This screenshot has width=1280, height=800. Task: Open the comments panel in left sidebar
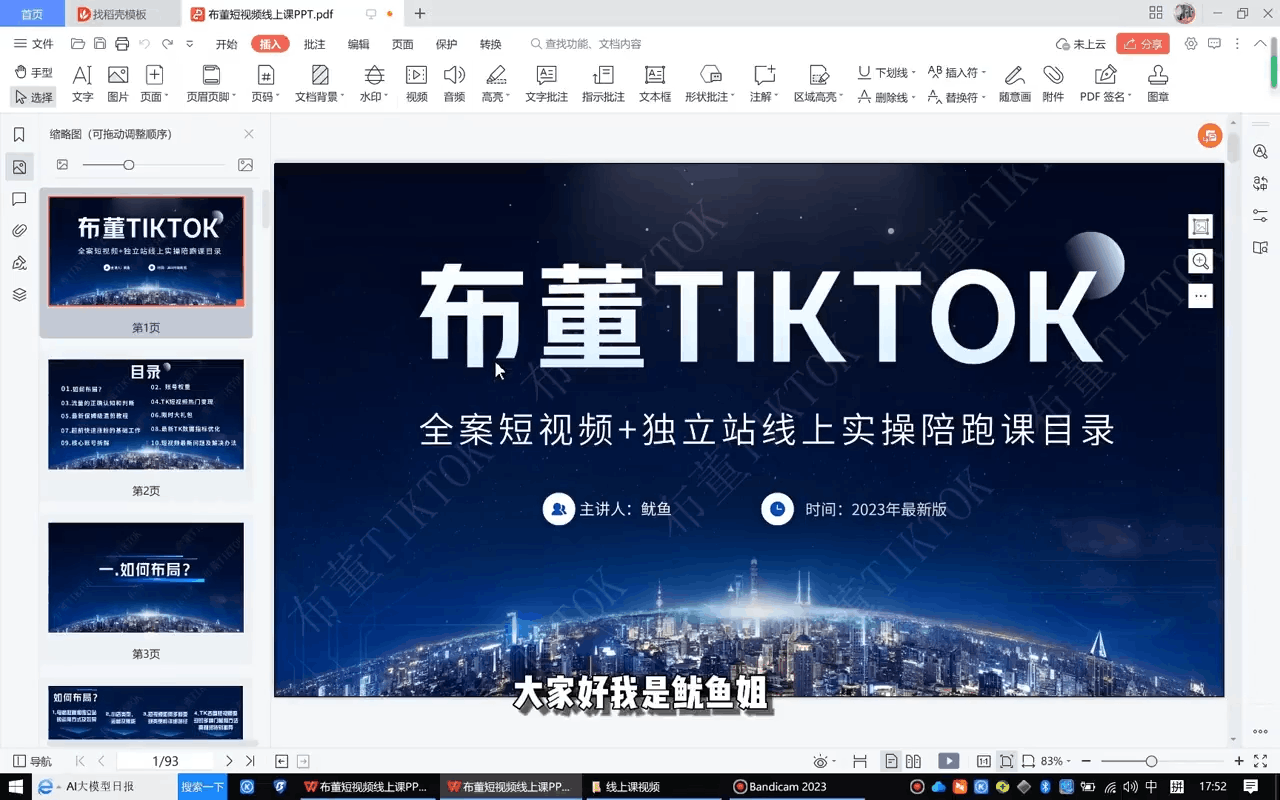pos(19,199)
